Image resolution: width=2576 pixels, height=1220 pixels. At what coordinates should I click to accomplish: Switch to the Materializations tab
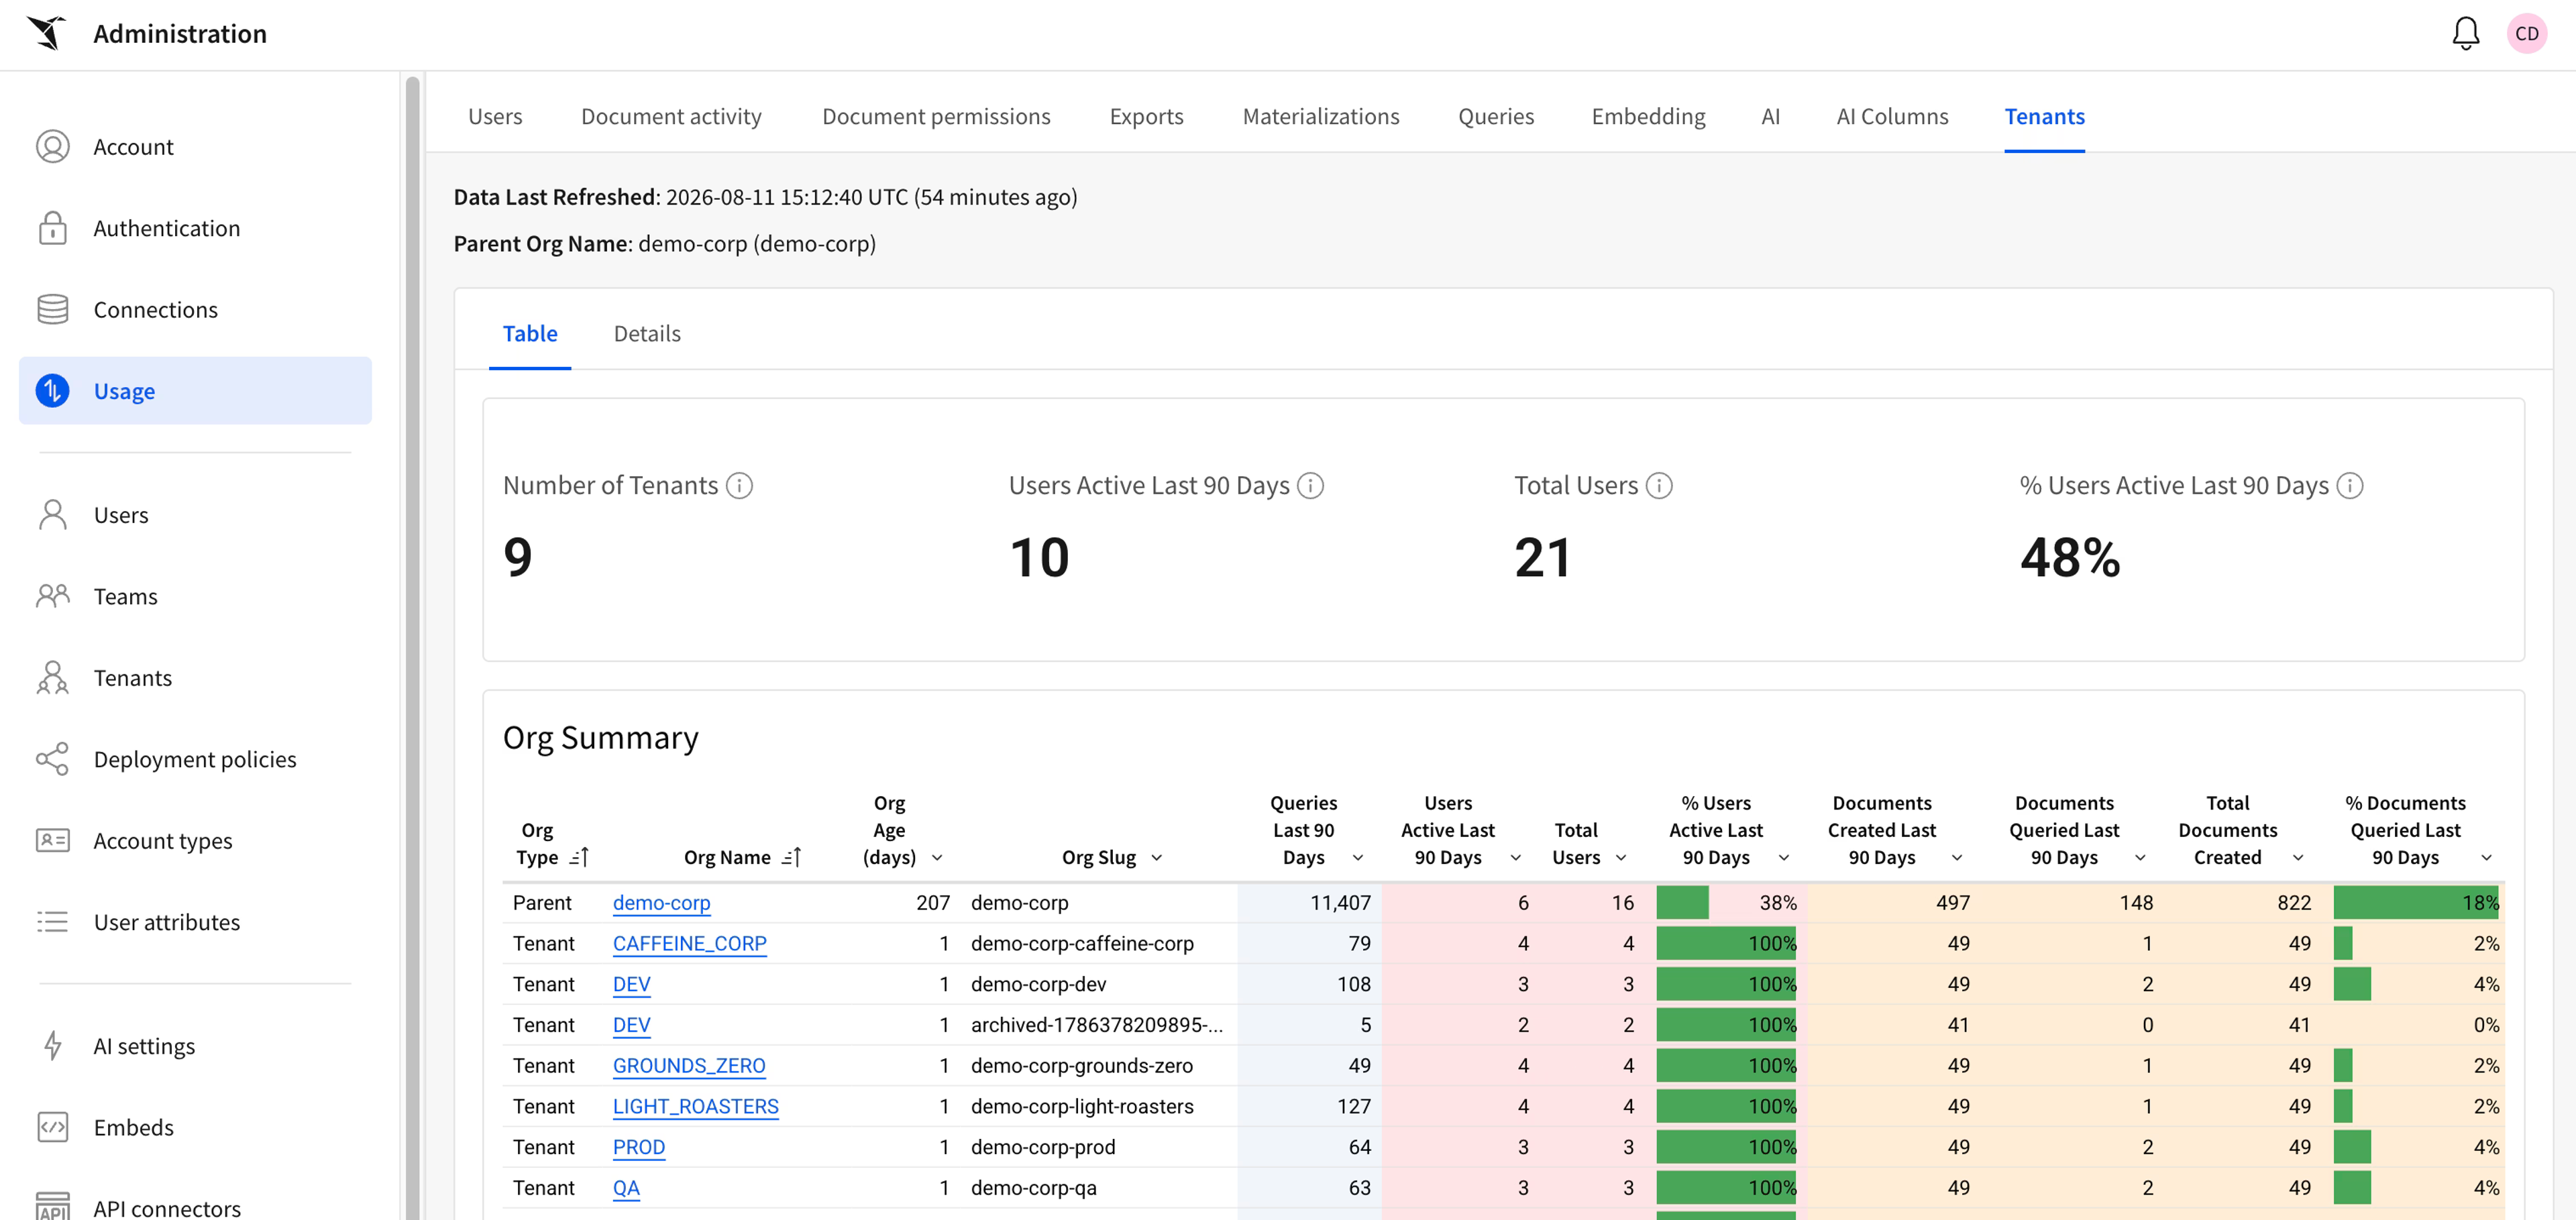click(1321, 117)
